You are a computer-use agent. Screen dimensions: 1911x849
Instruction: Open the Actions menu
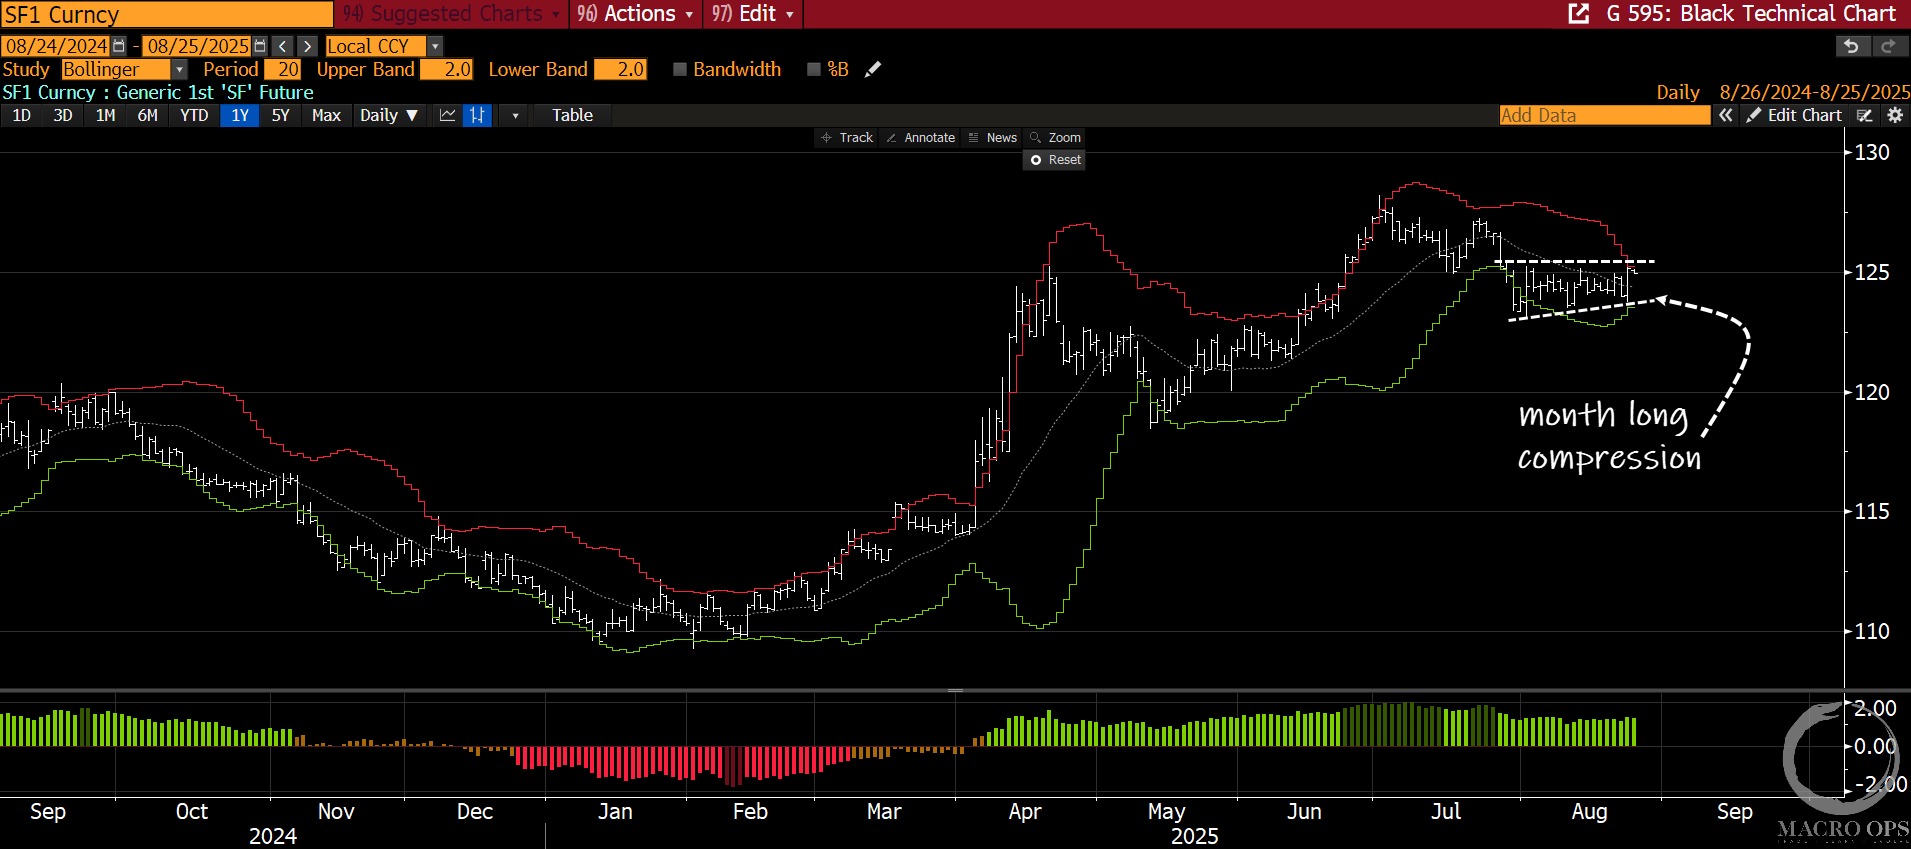pyautogui.click(x=635, y=14)
